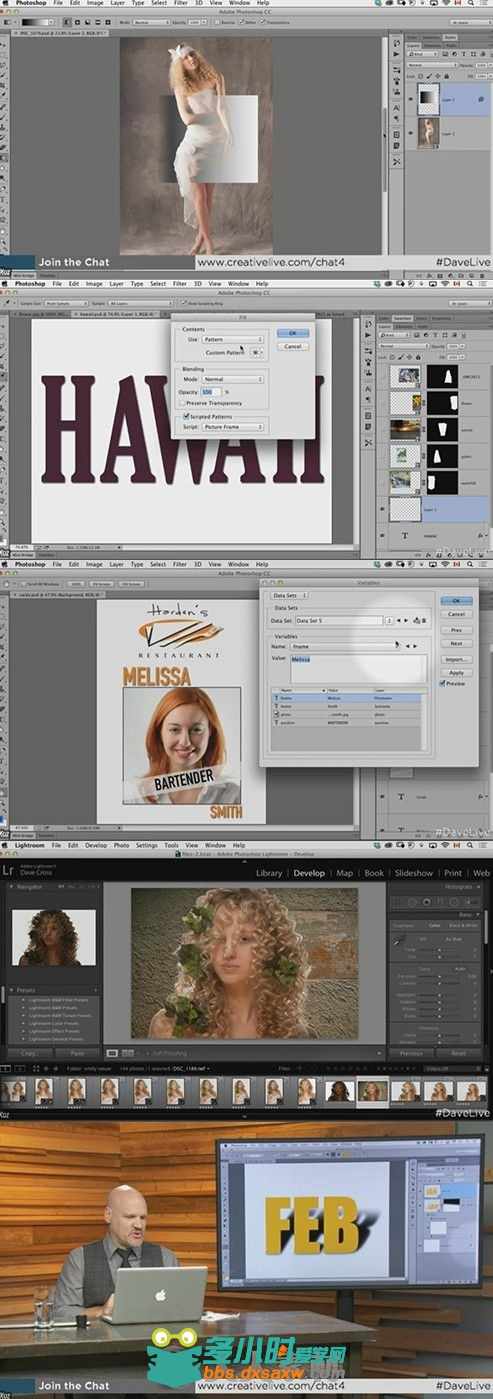Collapse the Navigator panel in Lightroom
Screen dimensions: 493x1399
(x=12, y=887)
